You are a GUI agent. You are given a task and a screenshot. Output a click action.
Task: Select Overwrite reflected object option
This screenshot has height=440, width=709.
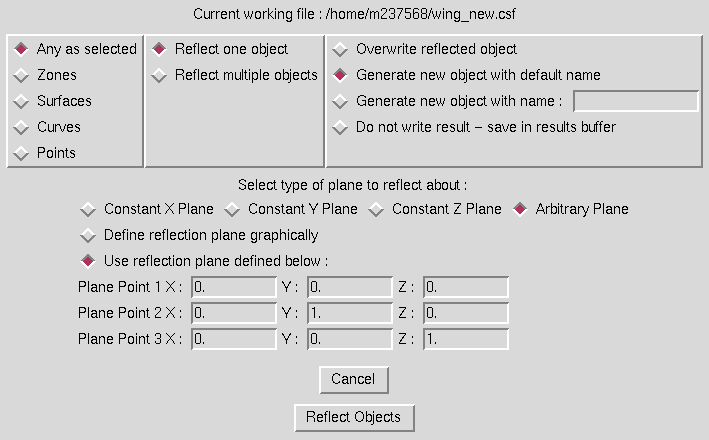[x=340, y=49]
